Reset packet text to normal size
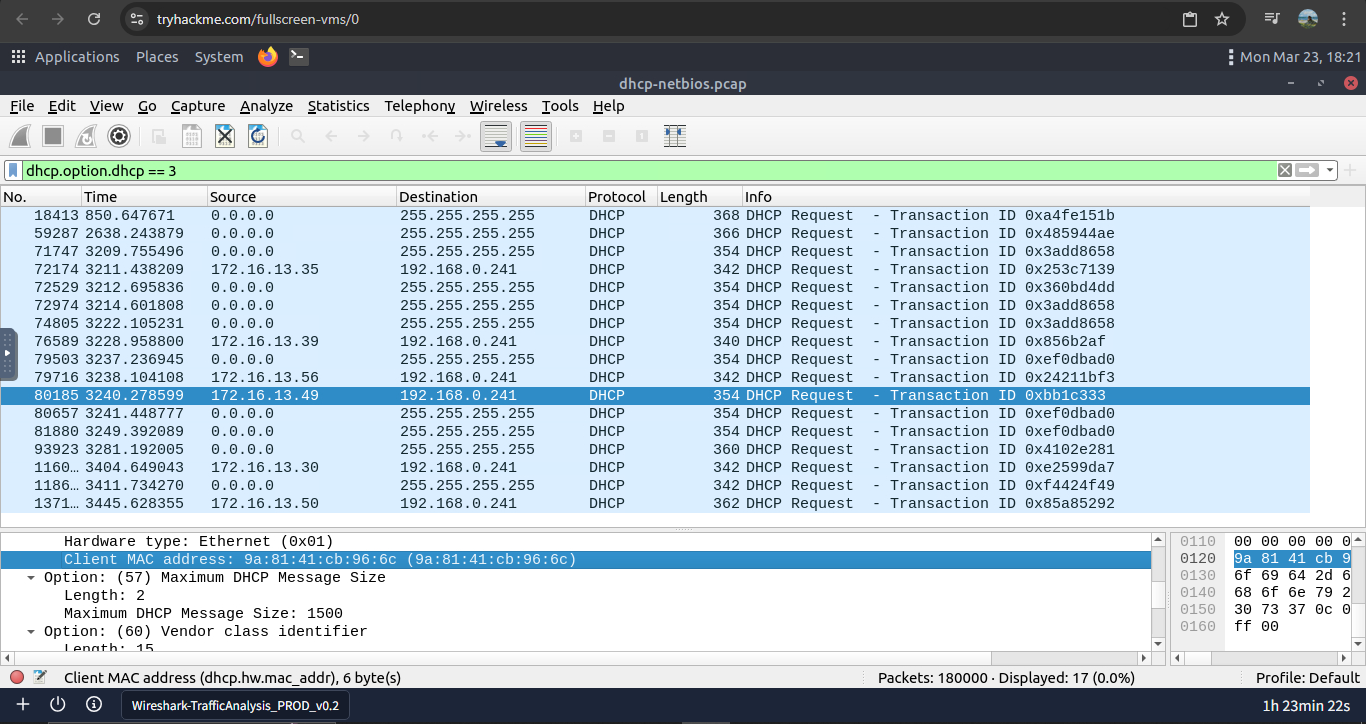 coord(642,136)
